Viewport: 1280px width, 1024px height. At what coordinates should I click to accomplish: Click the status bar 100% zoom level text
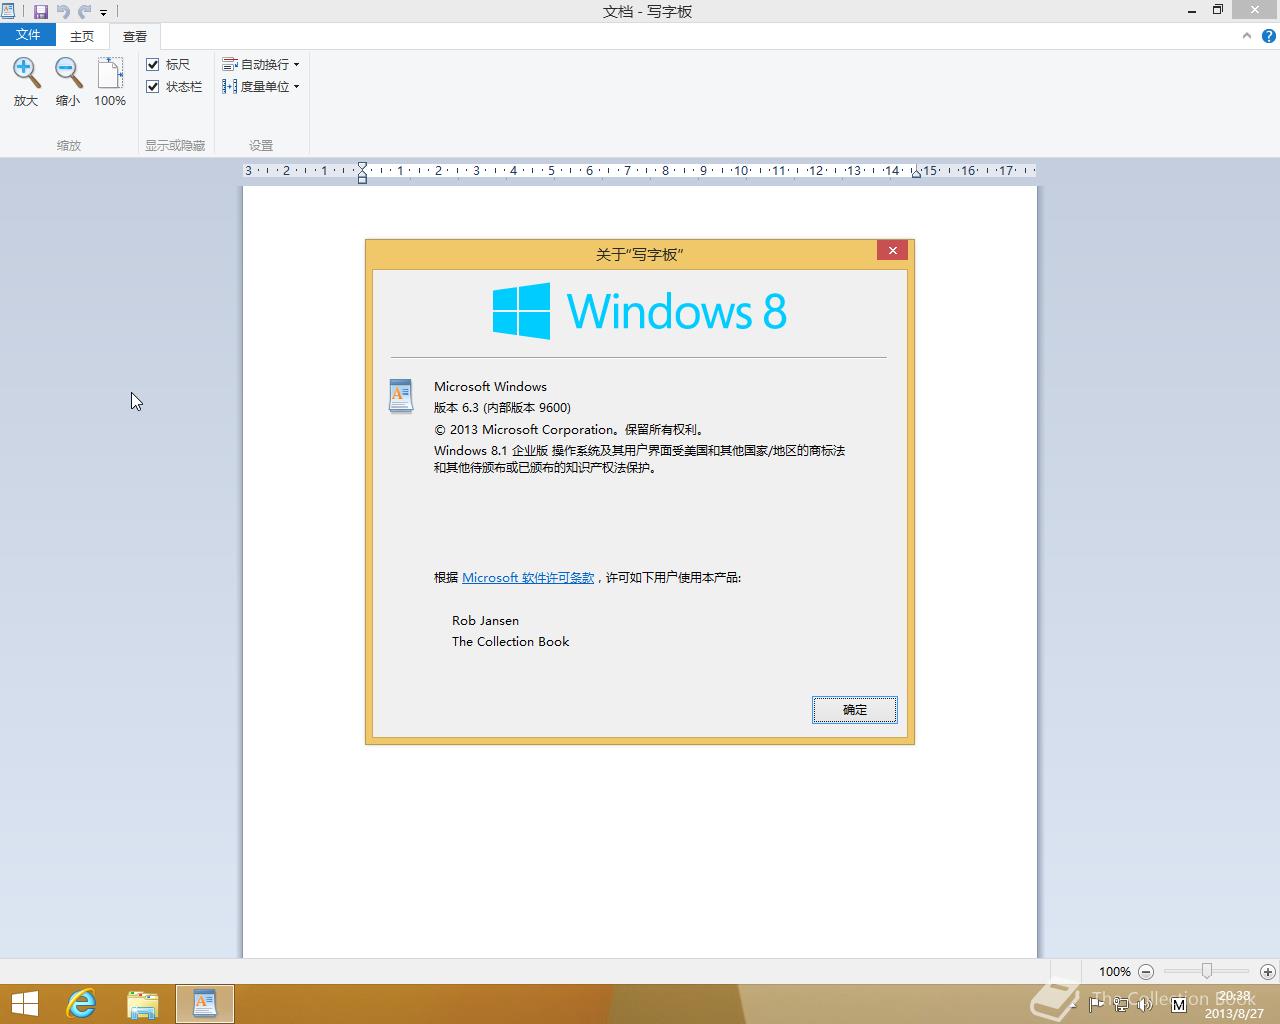pos(1114,971)
